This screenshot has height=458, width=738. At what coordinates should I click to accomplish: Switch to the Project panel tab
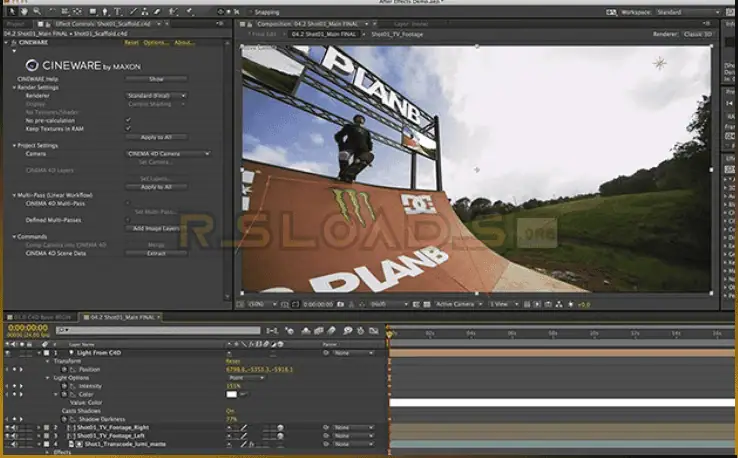[x=16, y=24]
